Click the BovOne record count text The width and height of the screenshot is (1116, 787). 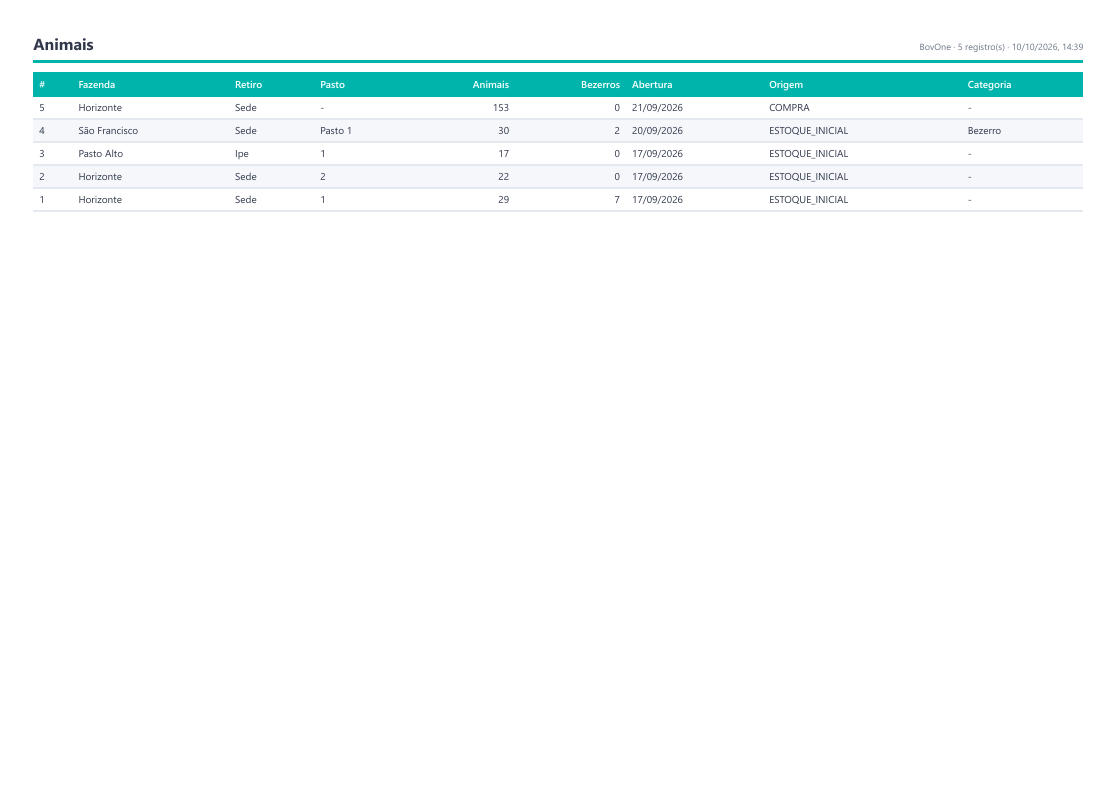click(x=1001, y=47)
